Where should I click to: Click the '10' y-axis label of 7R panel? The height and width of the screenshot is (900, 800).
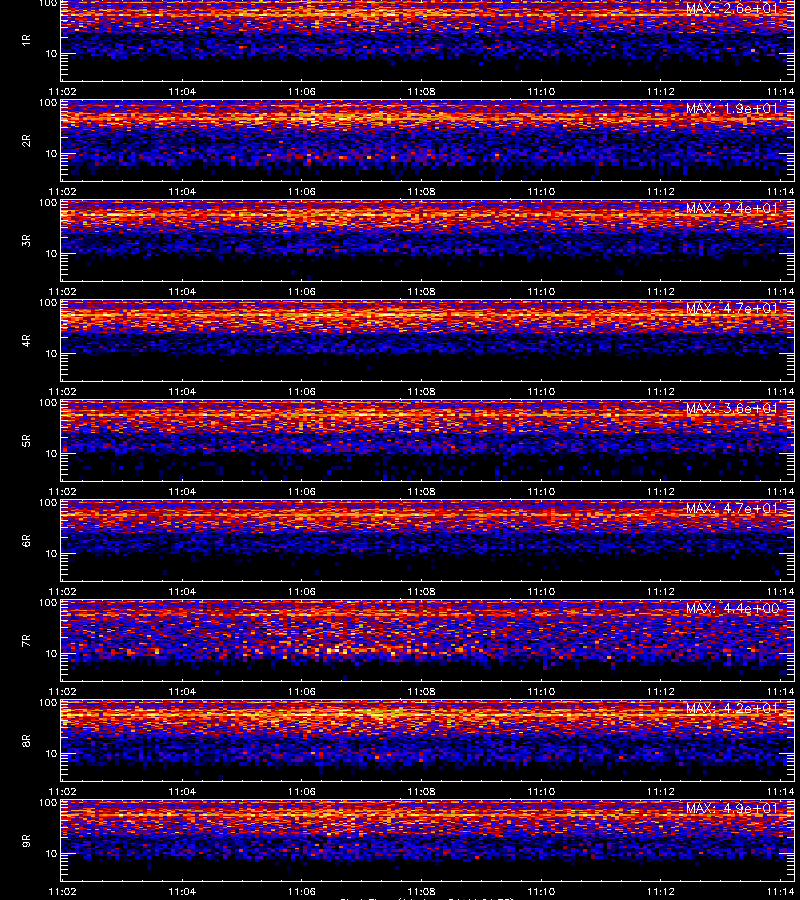coord(52,654)
